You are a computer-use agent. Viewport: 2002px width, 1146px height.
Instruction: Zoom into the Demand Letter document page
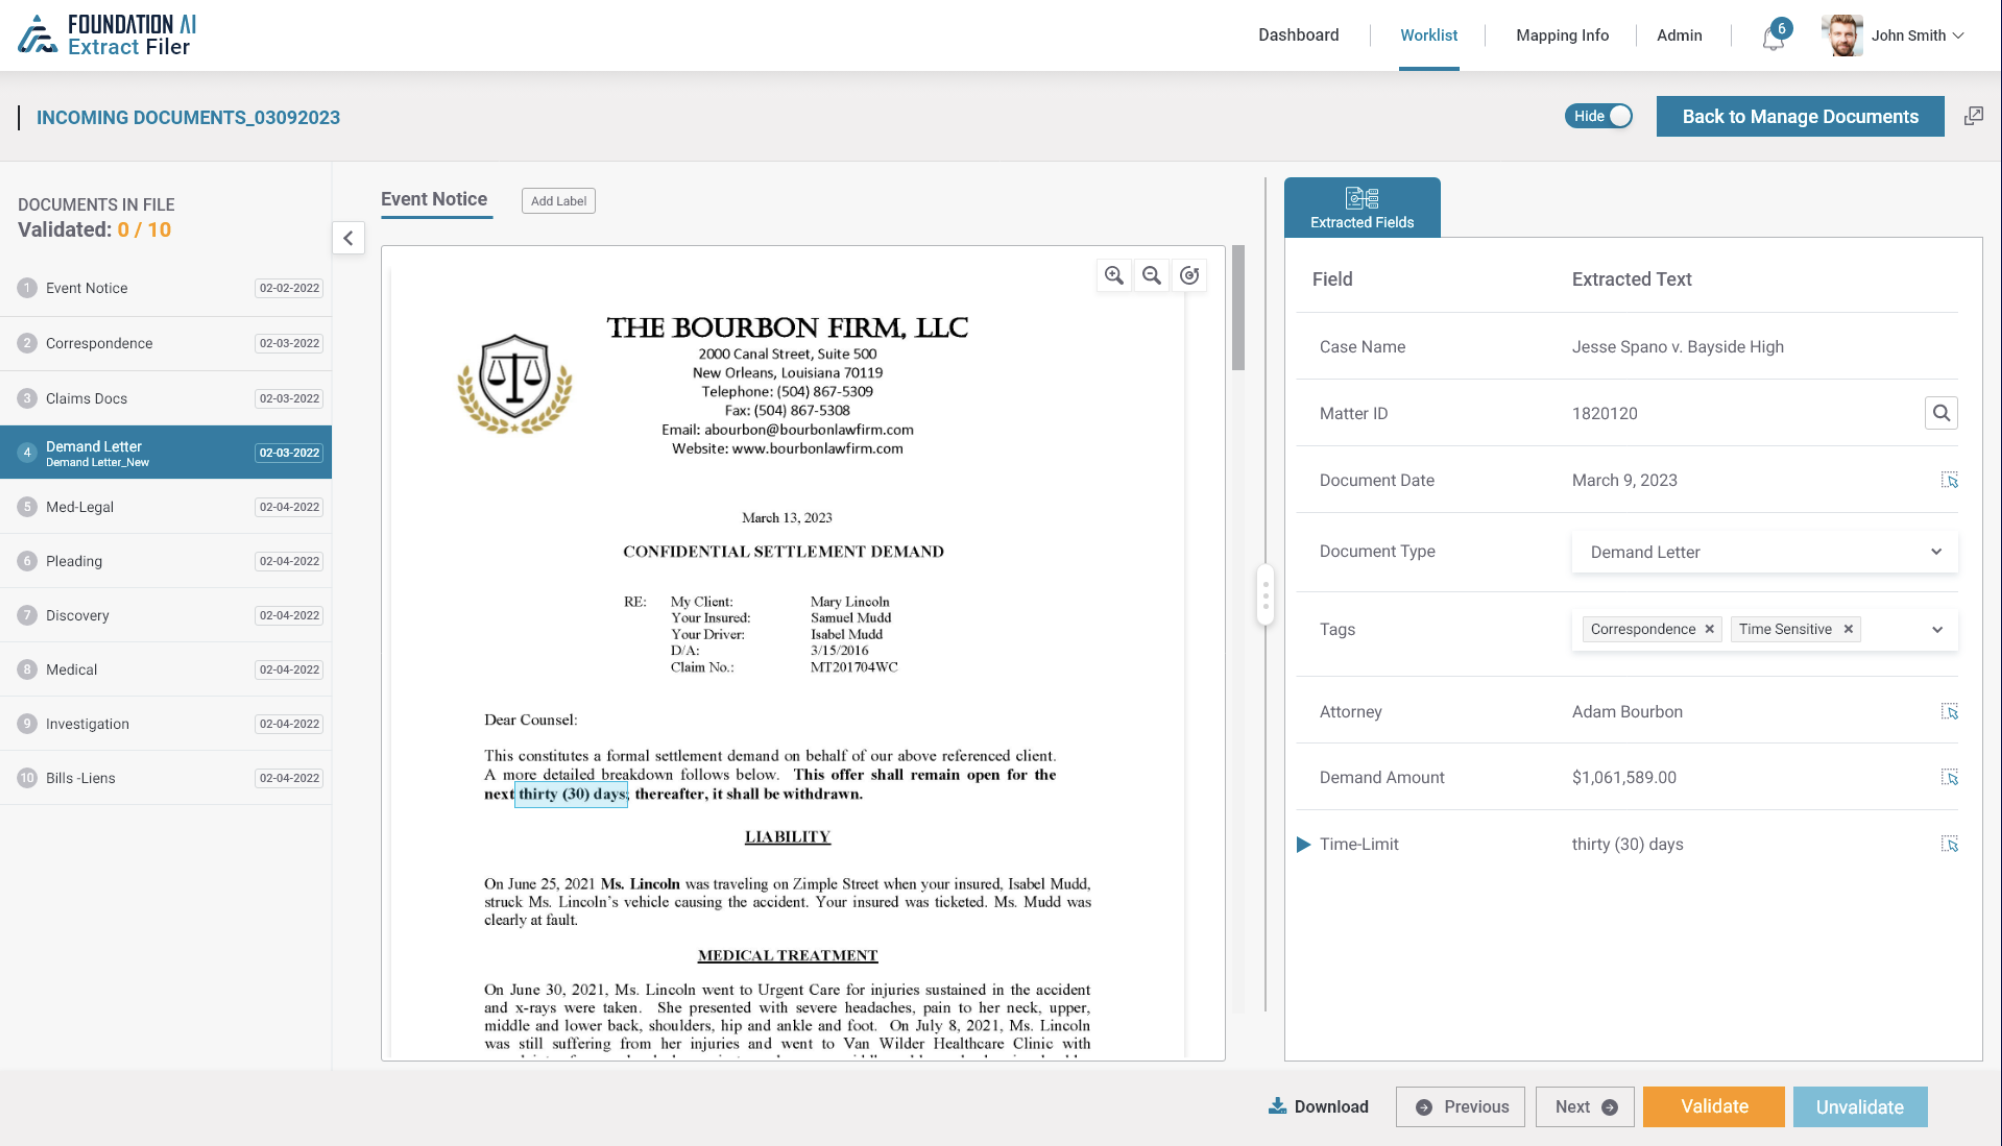[x=1114, y=274]
